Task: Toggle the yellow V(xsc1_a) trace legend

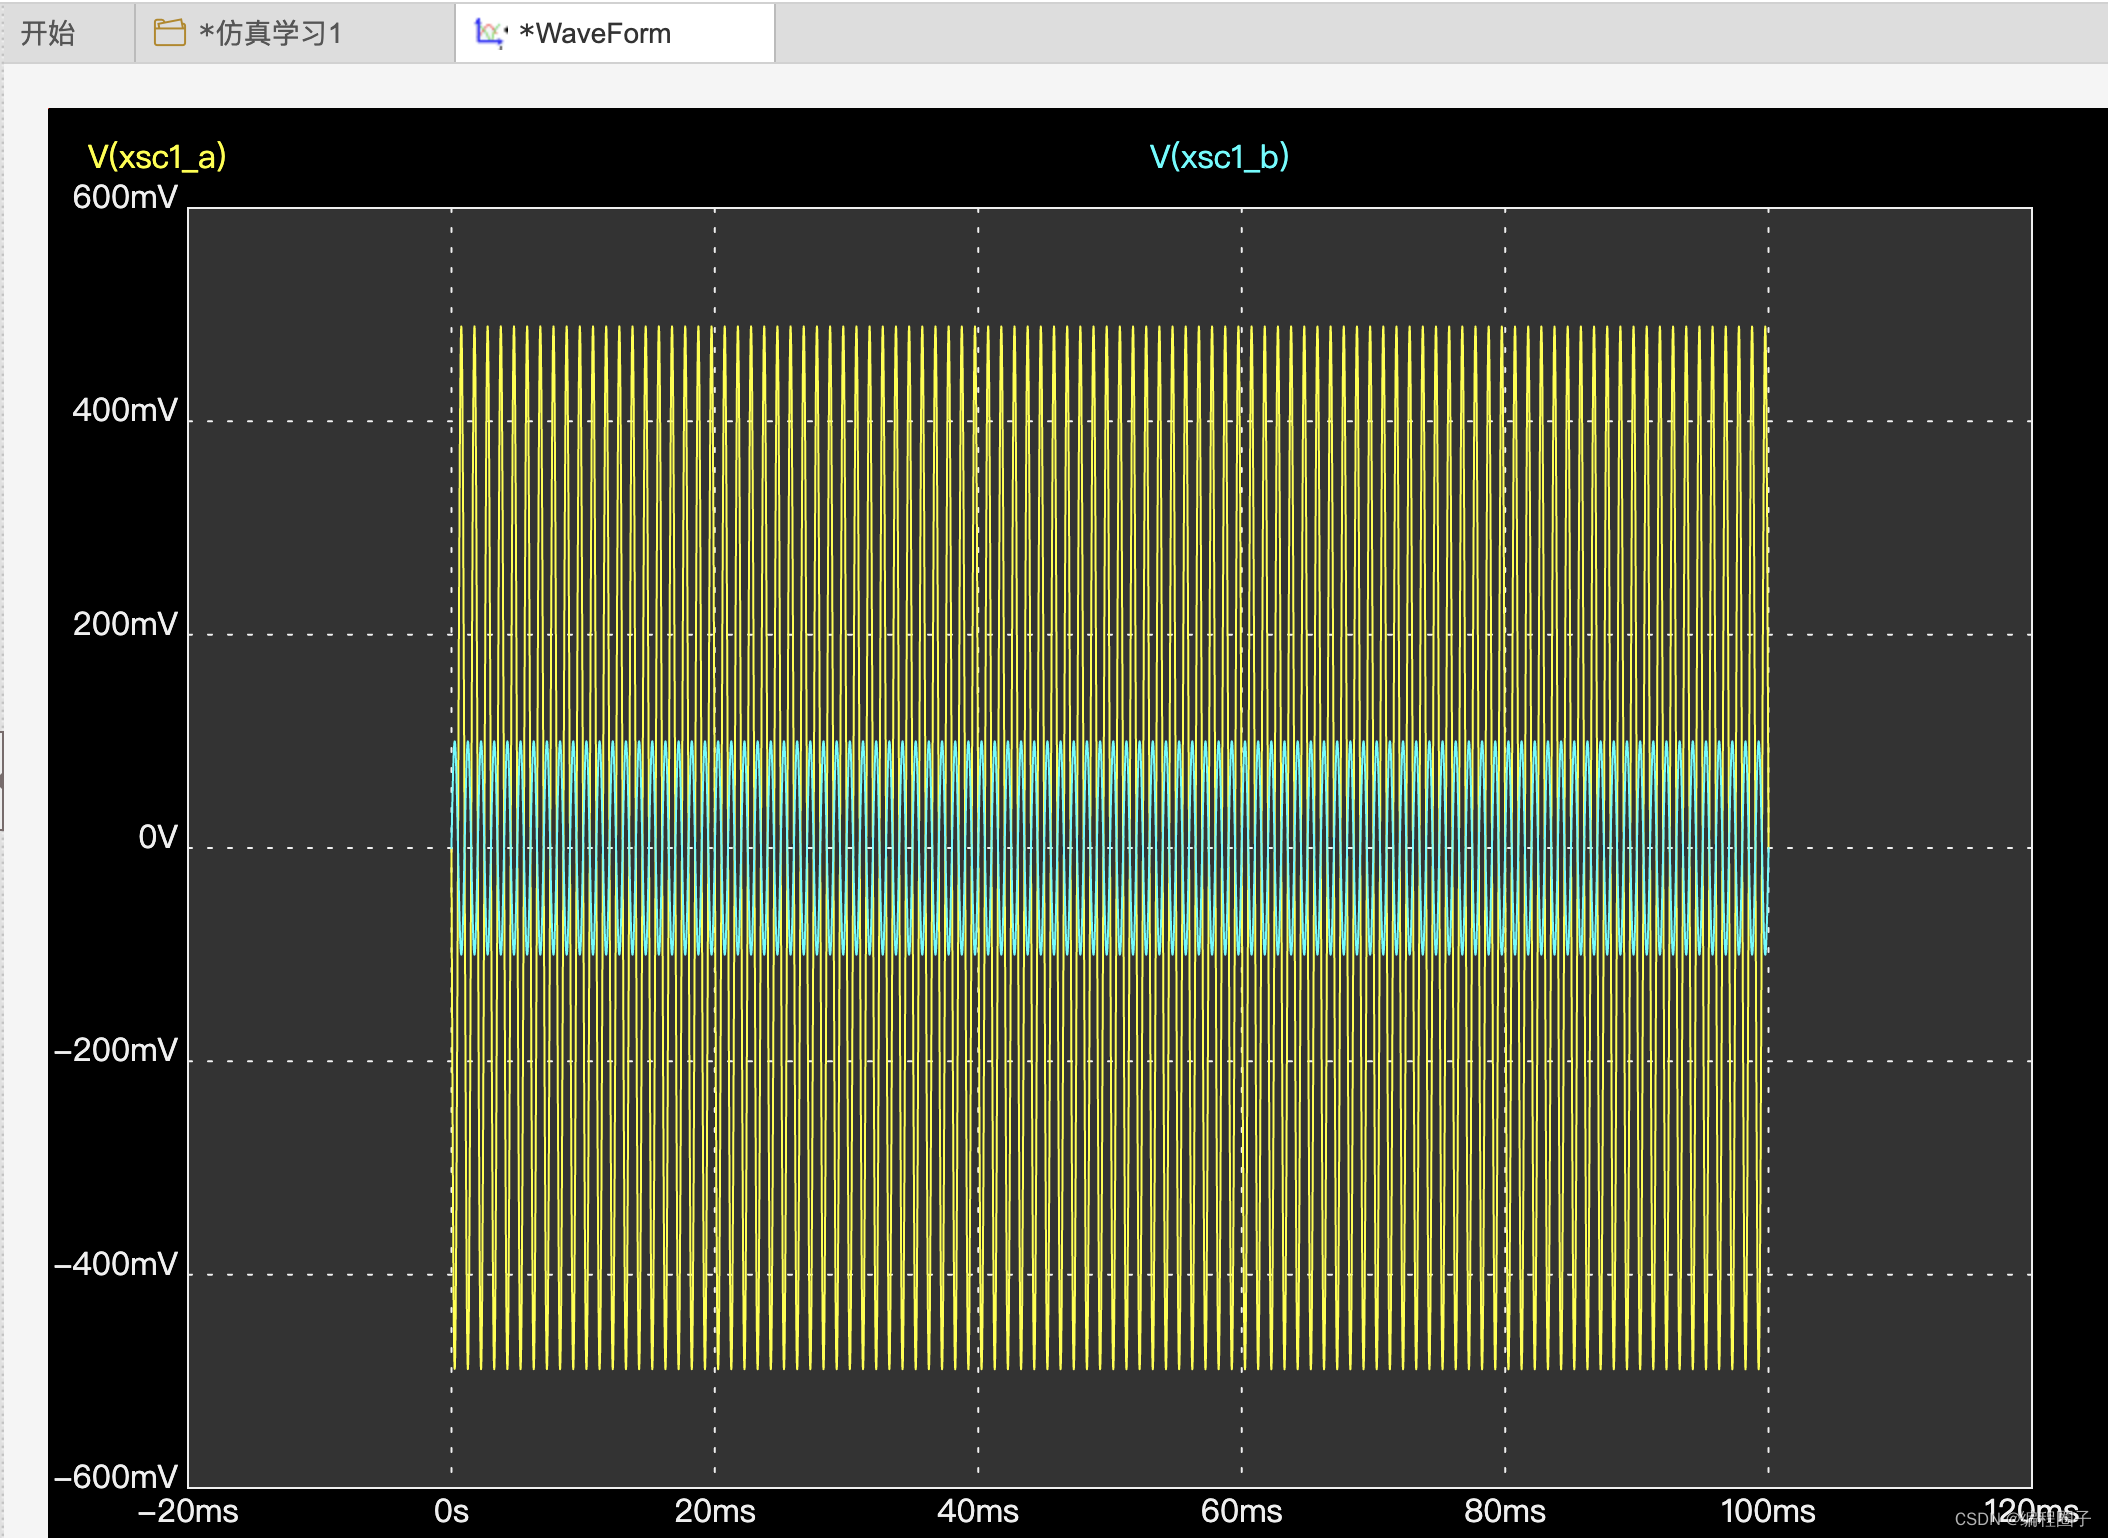Action: 157,157
